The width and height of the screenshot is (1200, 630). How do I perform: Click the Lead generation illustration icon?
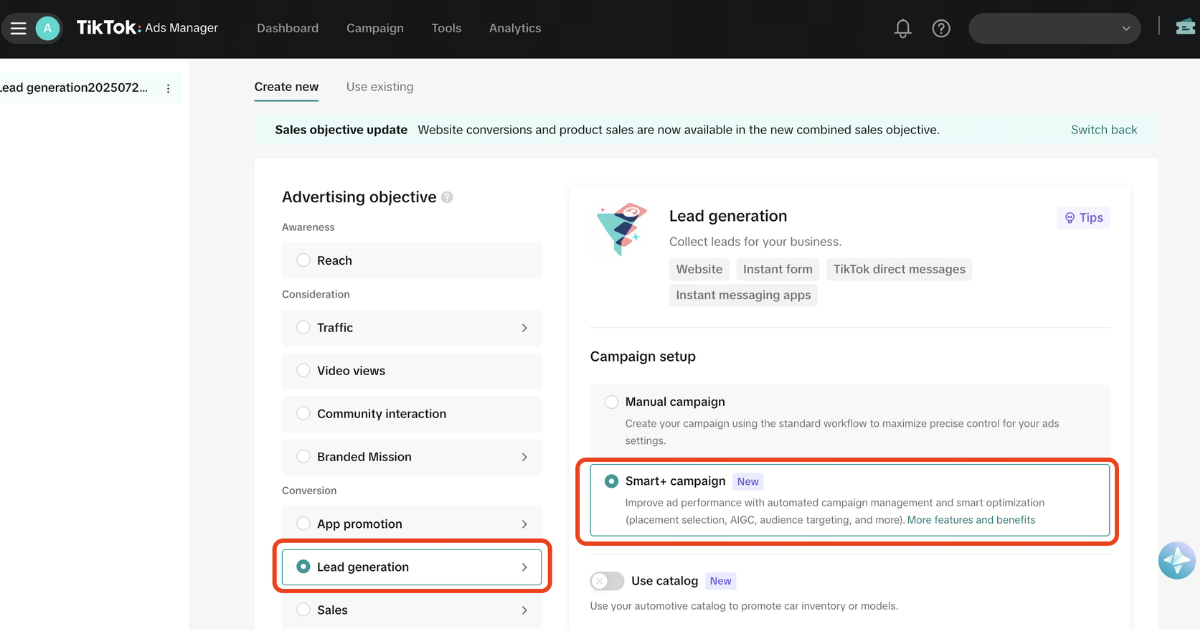coord(622,229)
